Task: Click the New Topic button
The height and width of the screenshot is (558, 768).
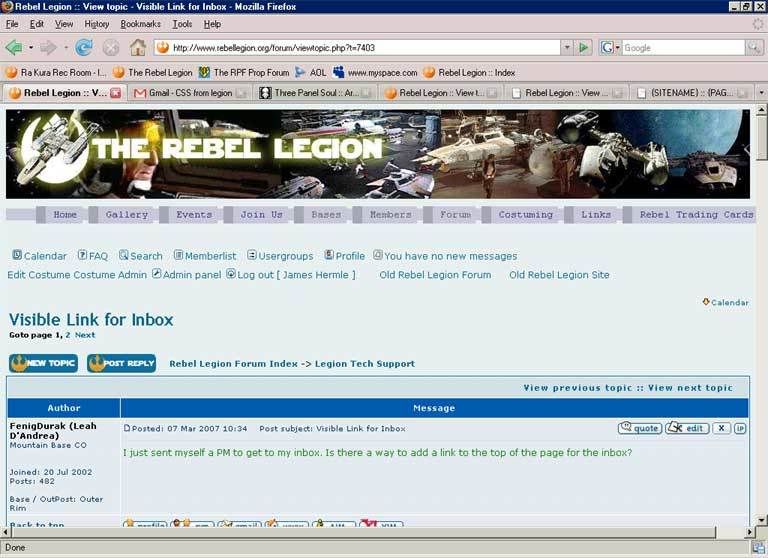Action: 43,363
